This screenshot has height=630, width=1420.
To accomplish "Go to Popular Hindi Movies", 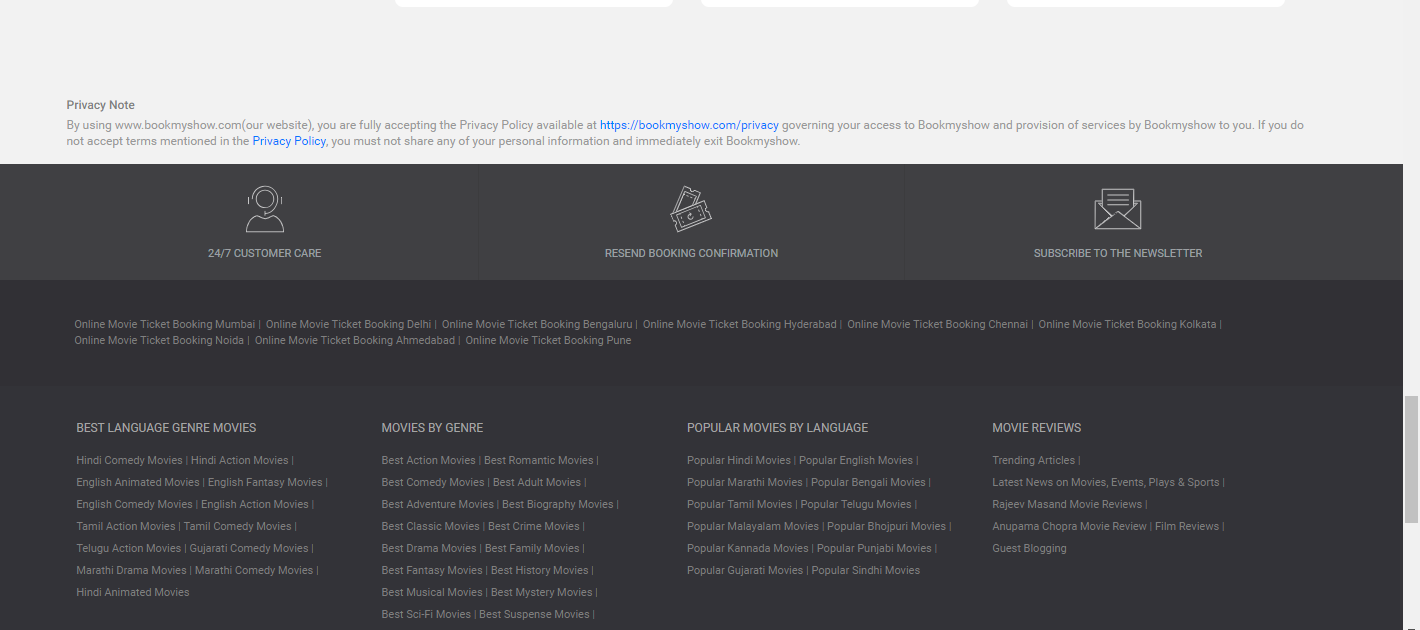I will pyautogui.click(x=739, y=460).
